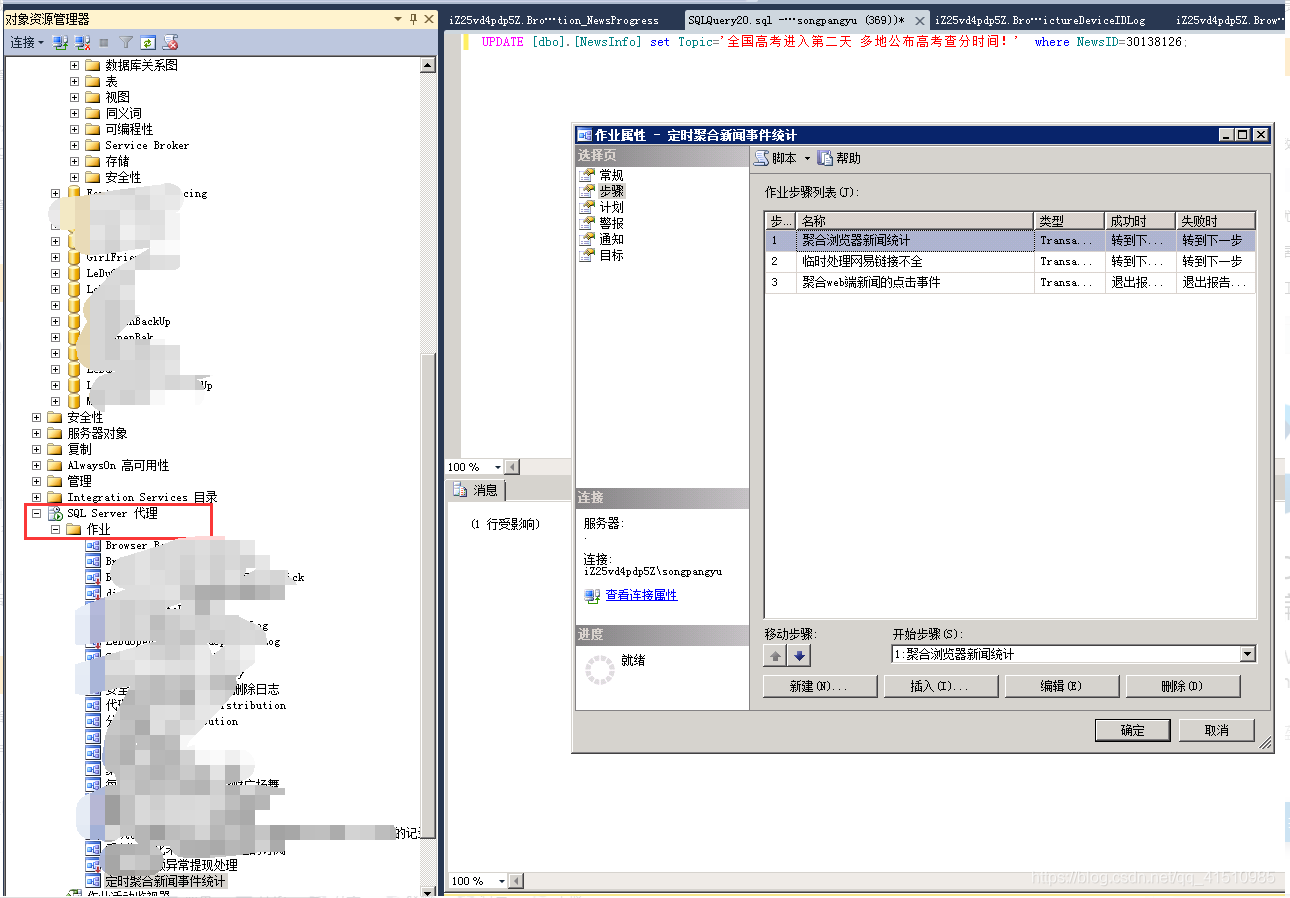Viewport: 1290px width, 898px height.
Task: Click the 名称 column header
Action: [915, 221]
